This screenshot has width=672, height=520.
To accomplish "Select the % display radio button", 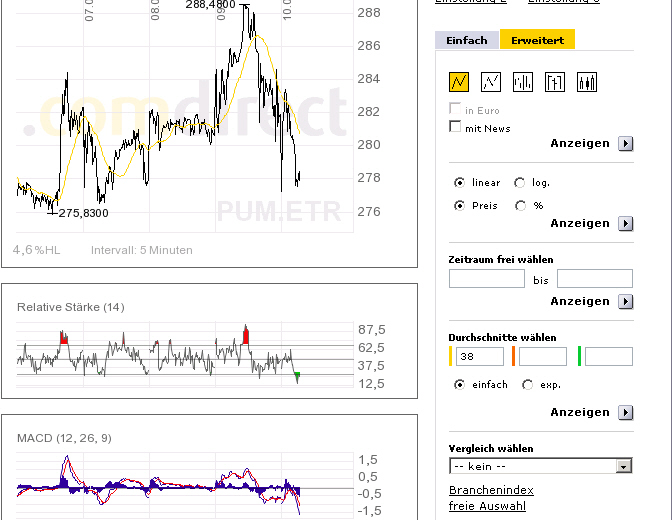I will pos(520,206).
